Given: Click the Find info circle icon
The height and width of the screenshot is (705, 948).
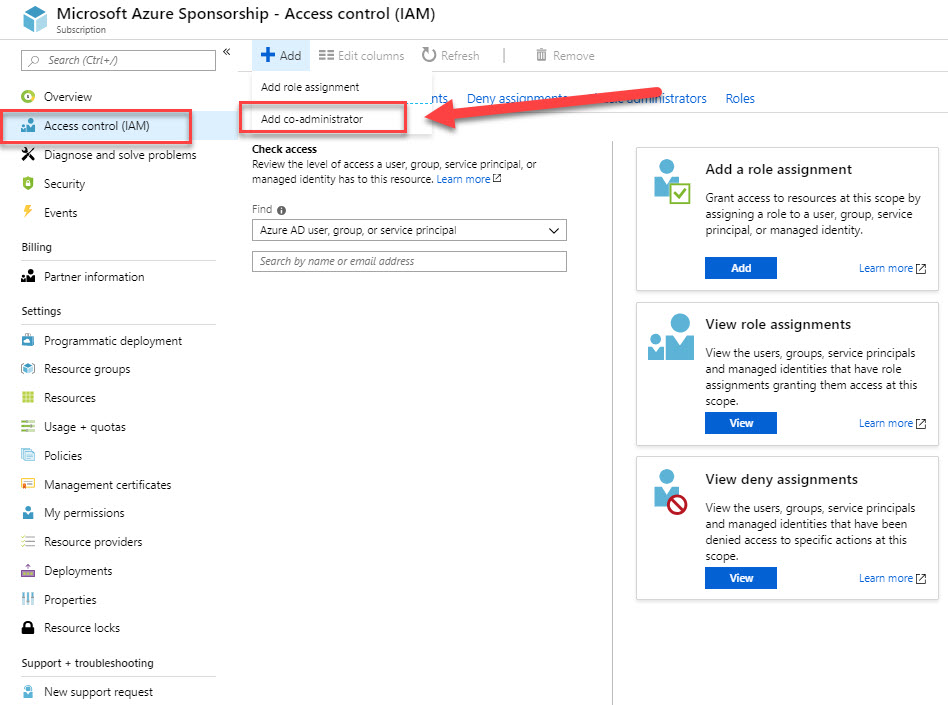Looking at the screenshot, I should (x=281, y=210).
